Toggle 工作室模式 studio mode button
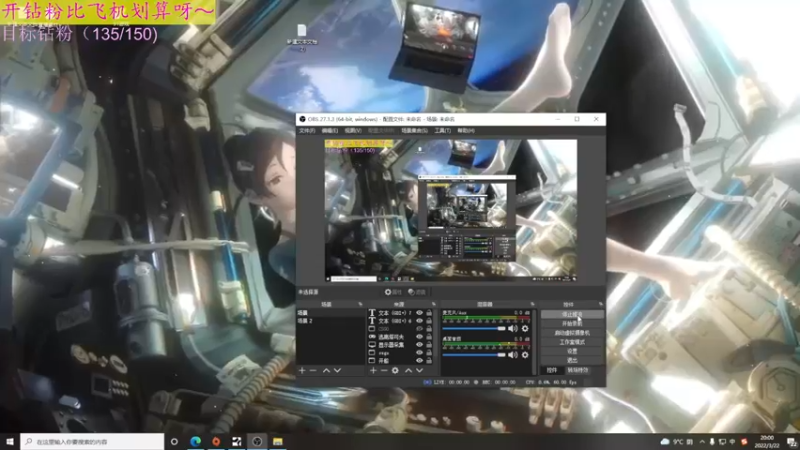 click(x=572, y=342)
